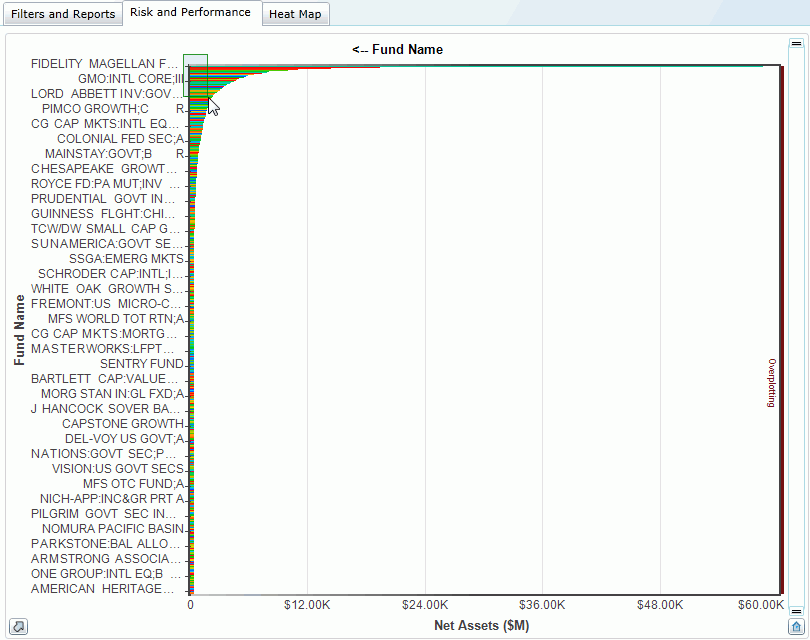Click the '<-- Fund Name' chart title

coord(398,50)
